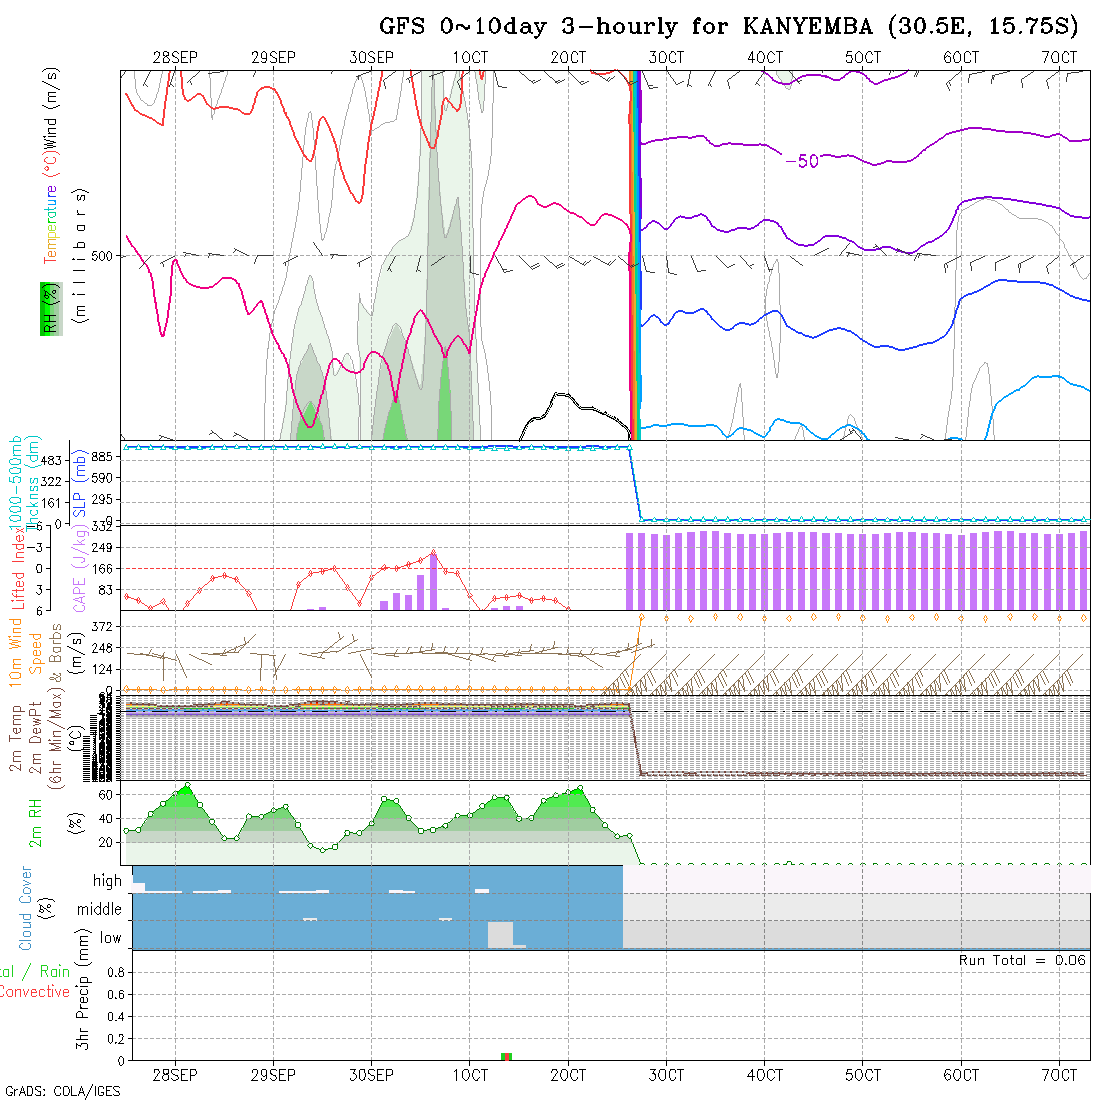Viewport: 1100px width, 1100px height.
Task: Click the -50 temperature contour label
Action: click(800, 161)
